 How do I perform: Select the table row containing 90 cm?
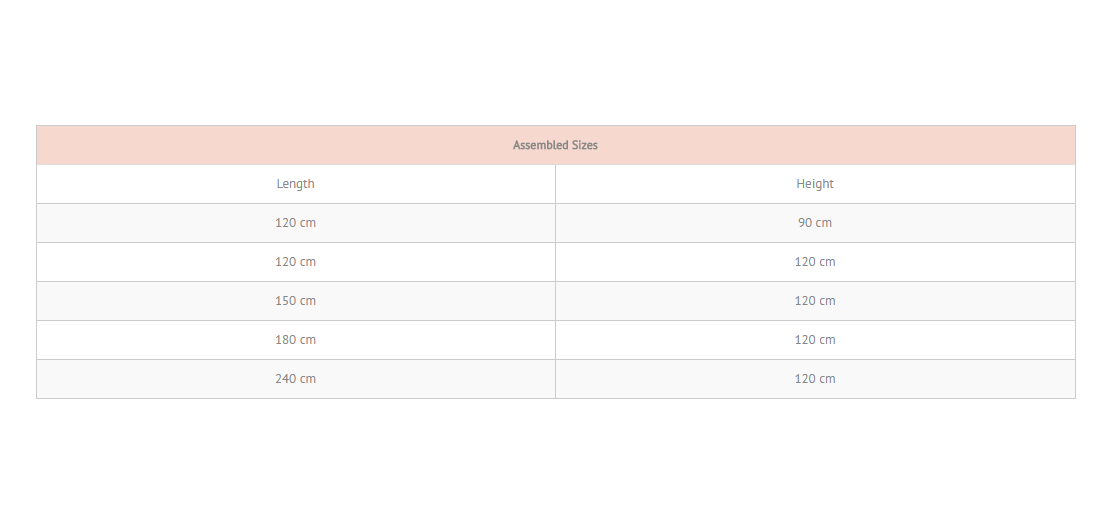[x=555, y=223]
